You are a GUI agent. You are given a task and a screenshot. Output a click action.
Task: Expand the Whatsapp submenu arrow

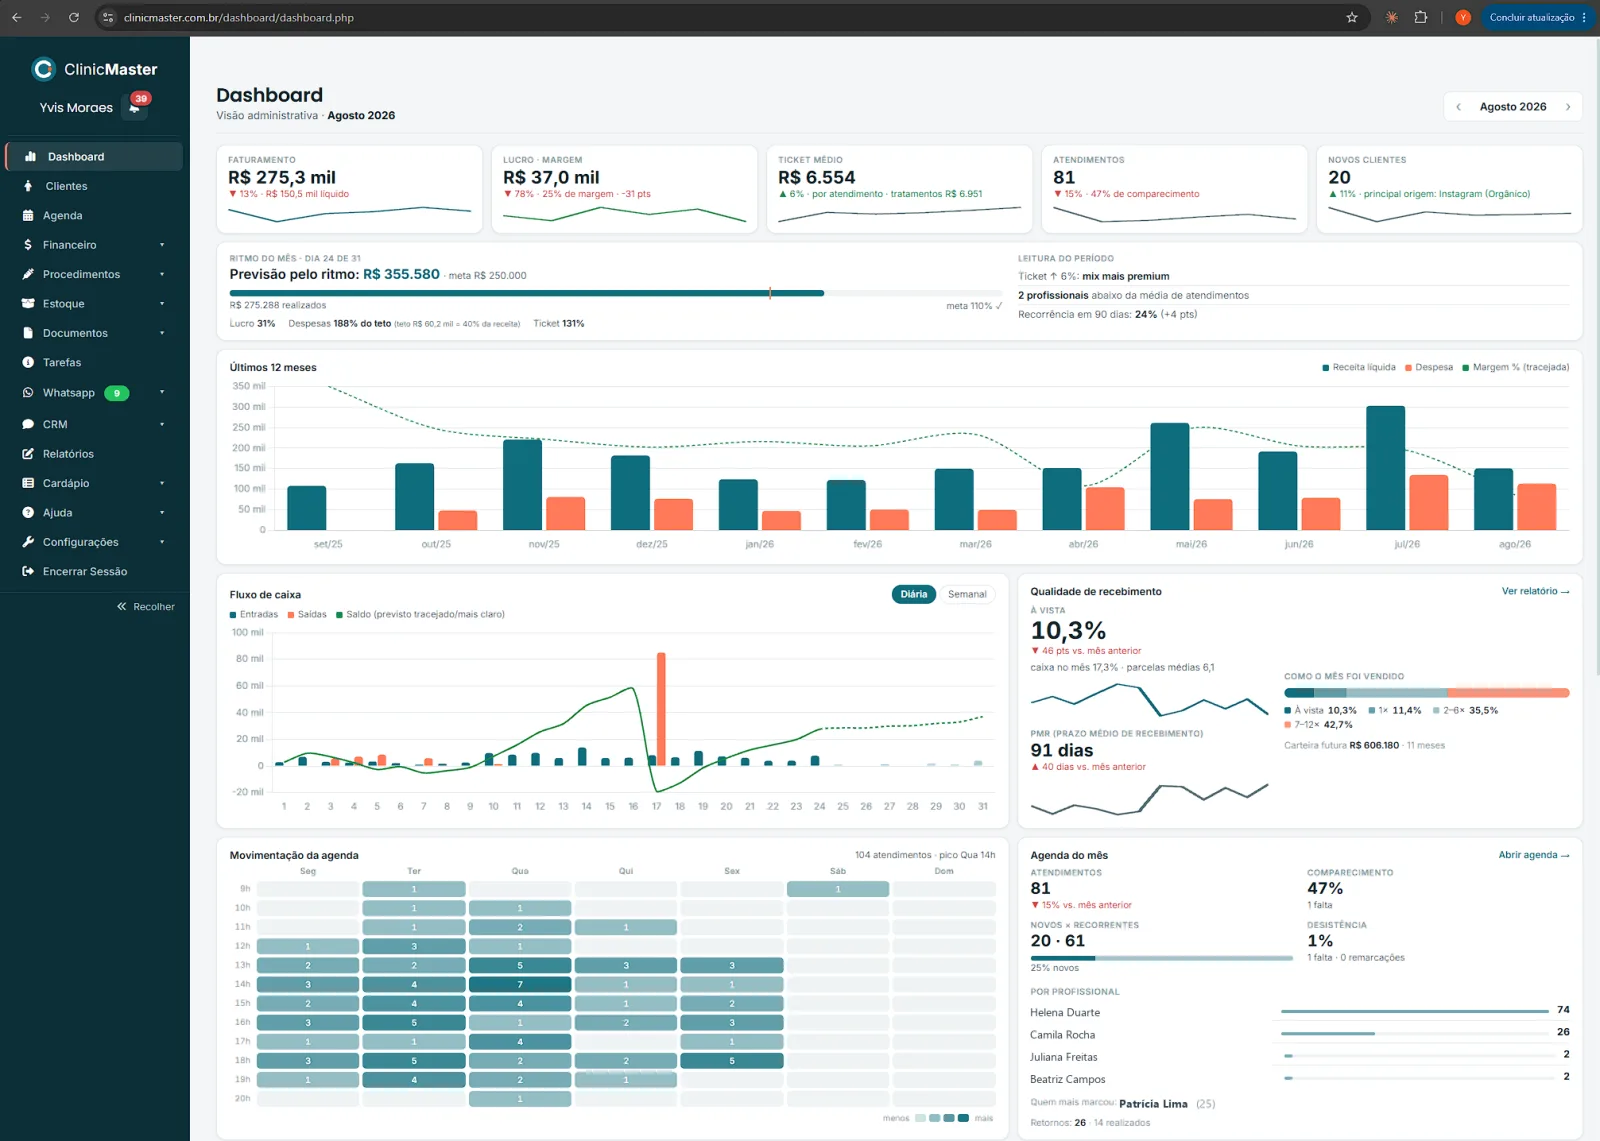[x=162, y=392]
